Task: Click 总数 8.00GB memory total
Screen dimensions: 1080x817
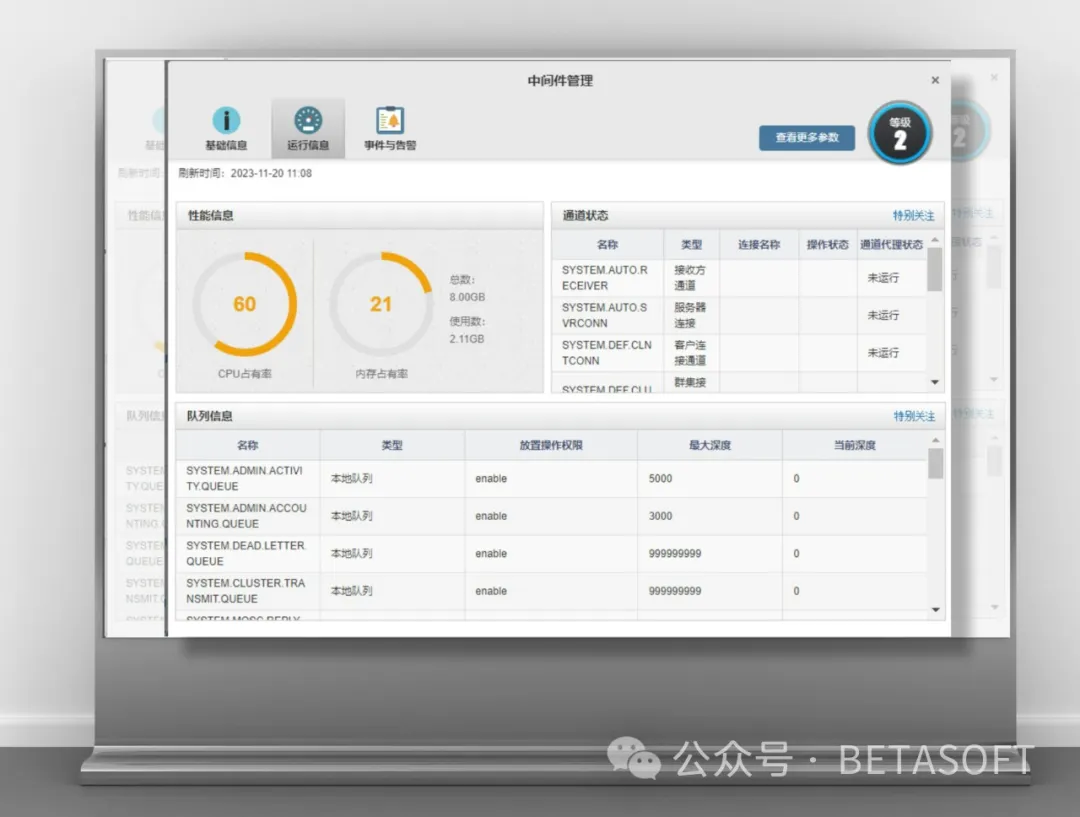Action: [x=467, y=289]
